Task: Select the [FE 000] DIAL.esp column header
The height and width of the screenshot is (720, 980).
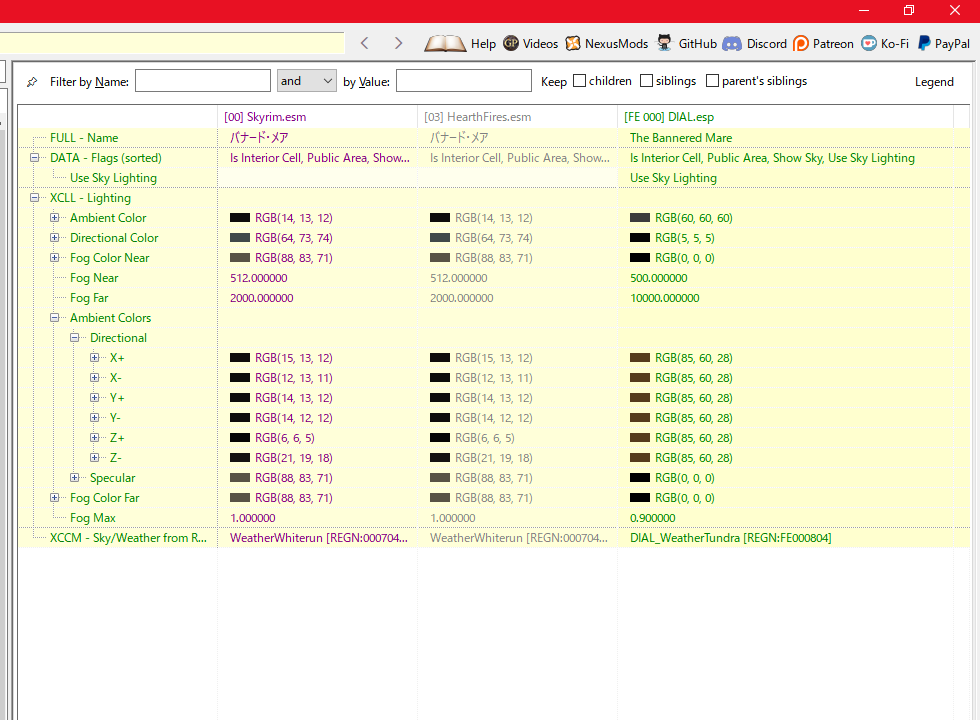Action: [786, 117]
